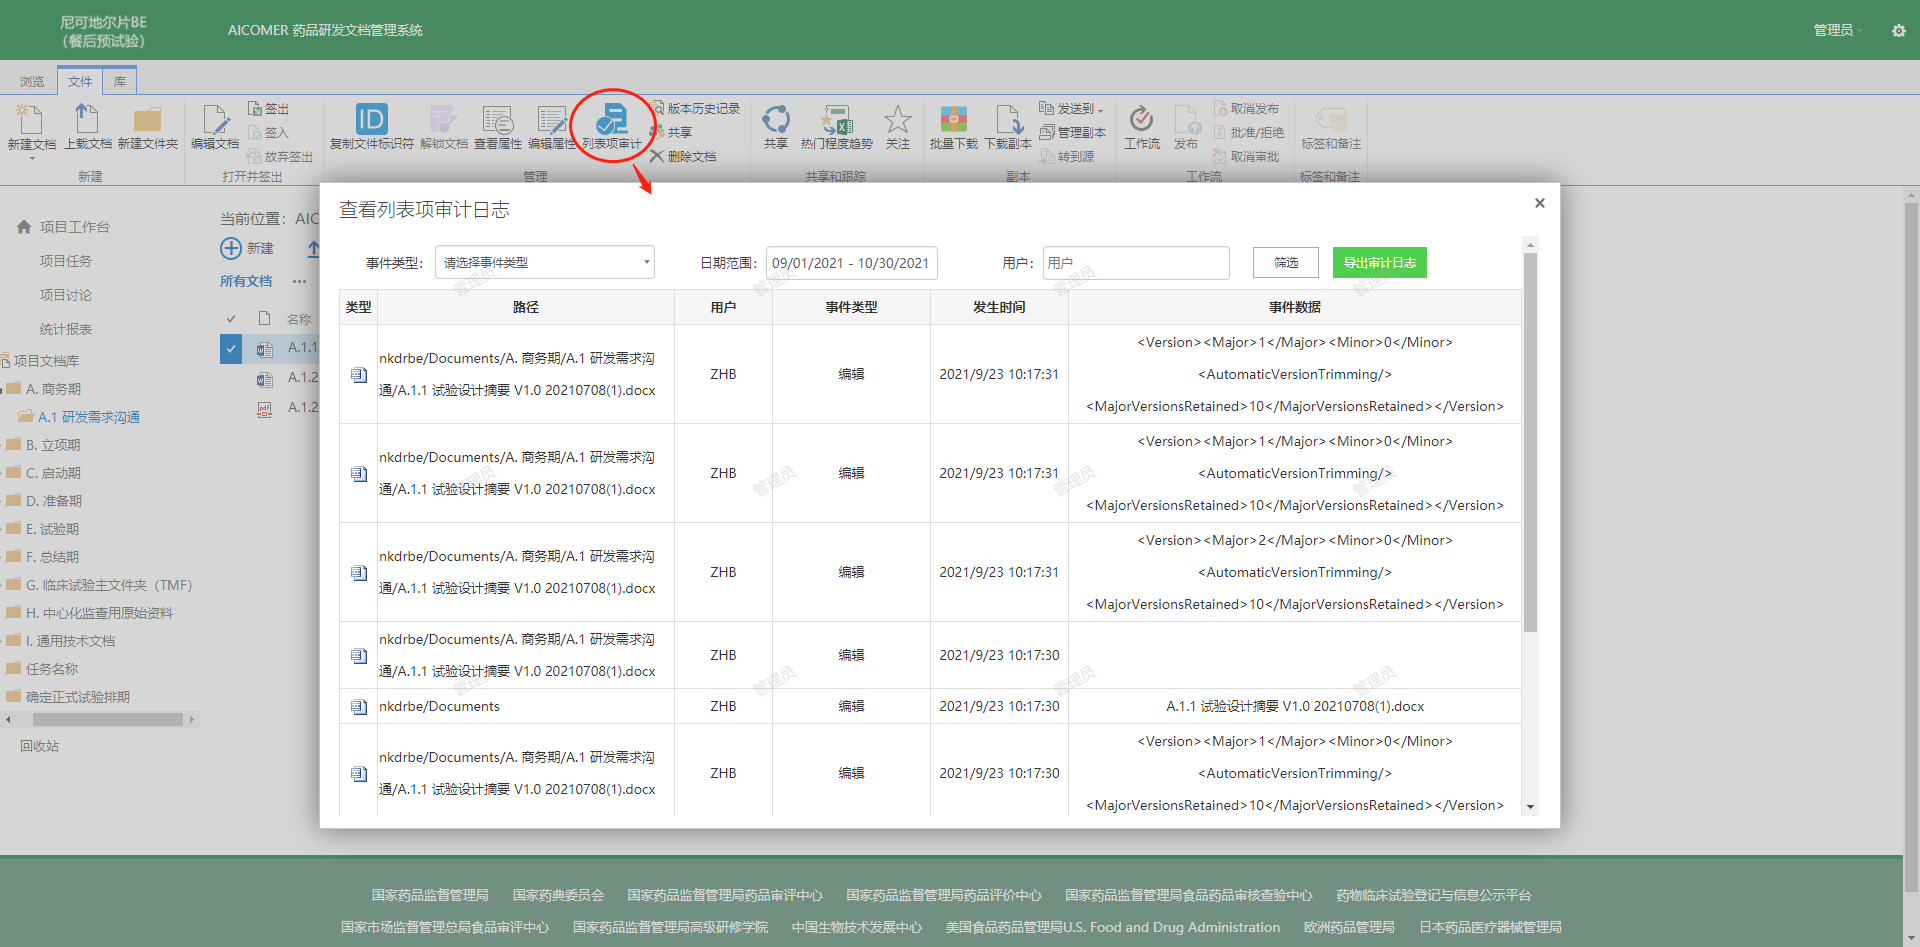Click the 新建文件夹 new folder icon
The height and width of the screenshot is (947, 1920).
click(x=147, y=120)
